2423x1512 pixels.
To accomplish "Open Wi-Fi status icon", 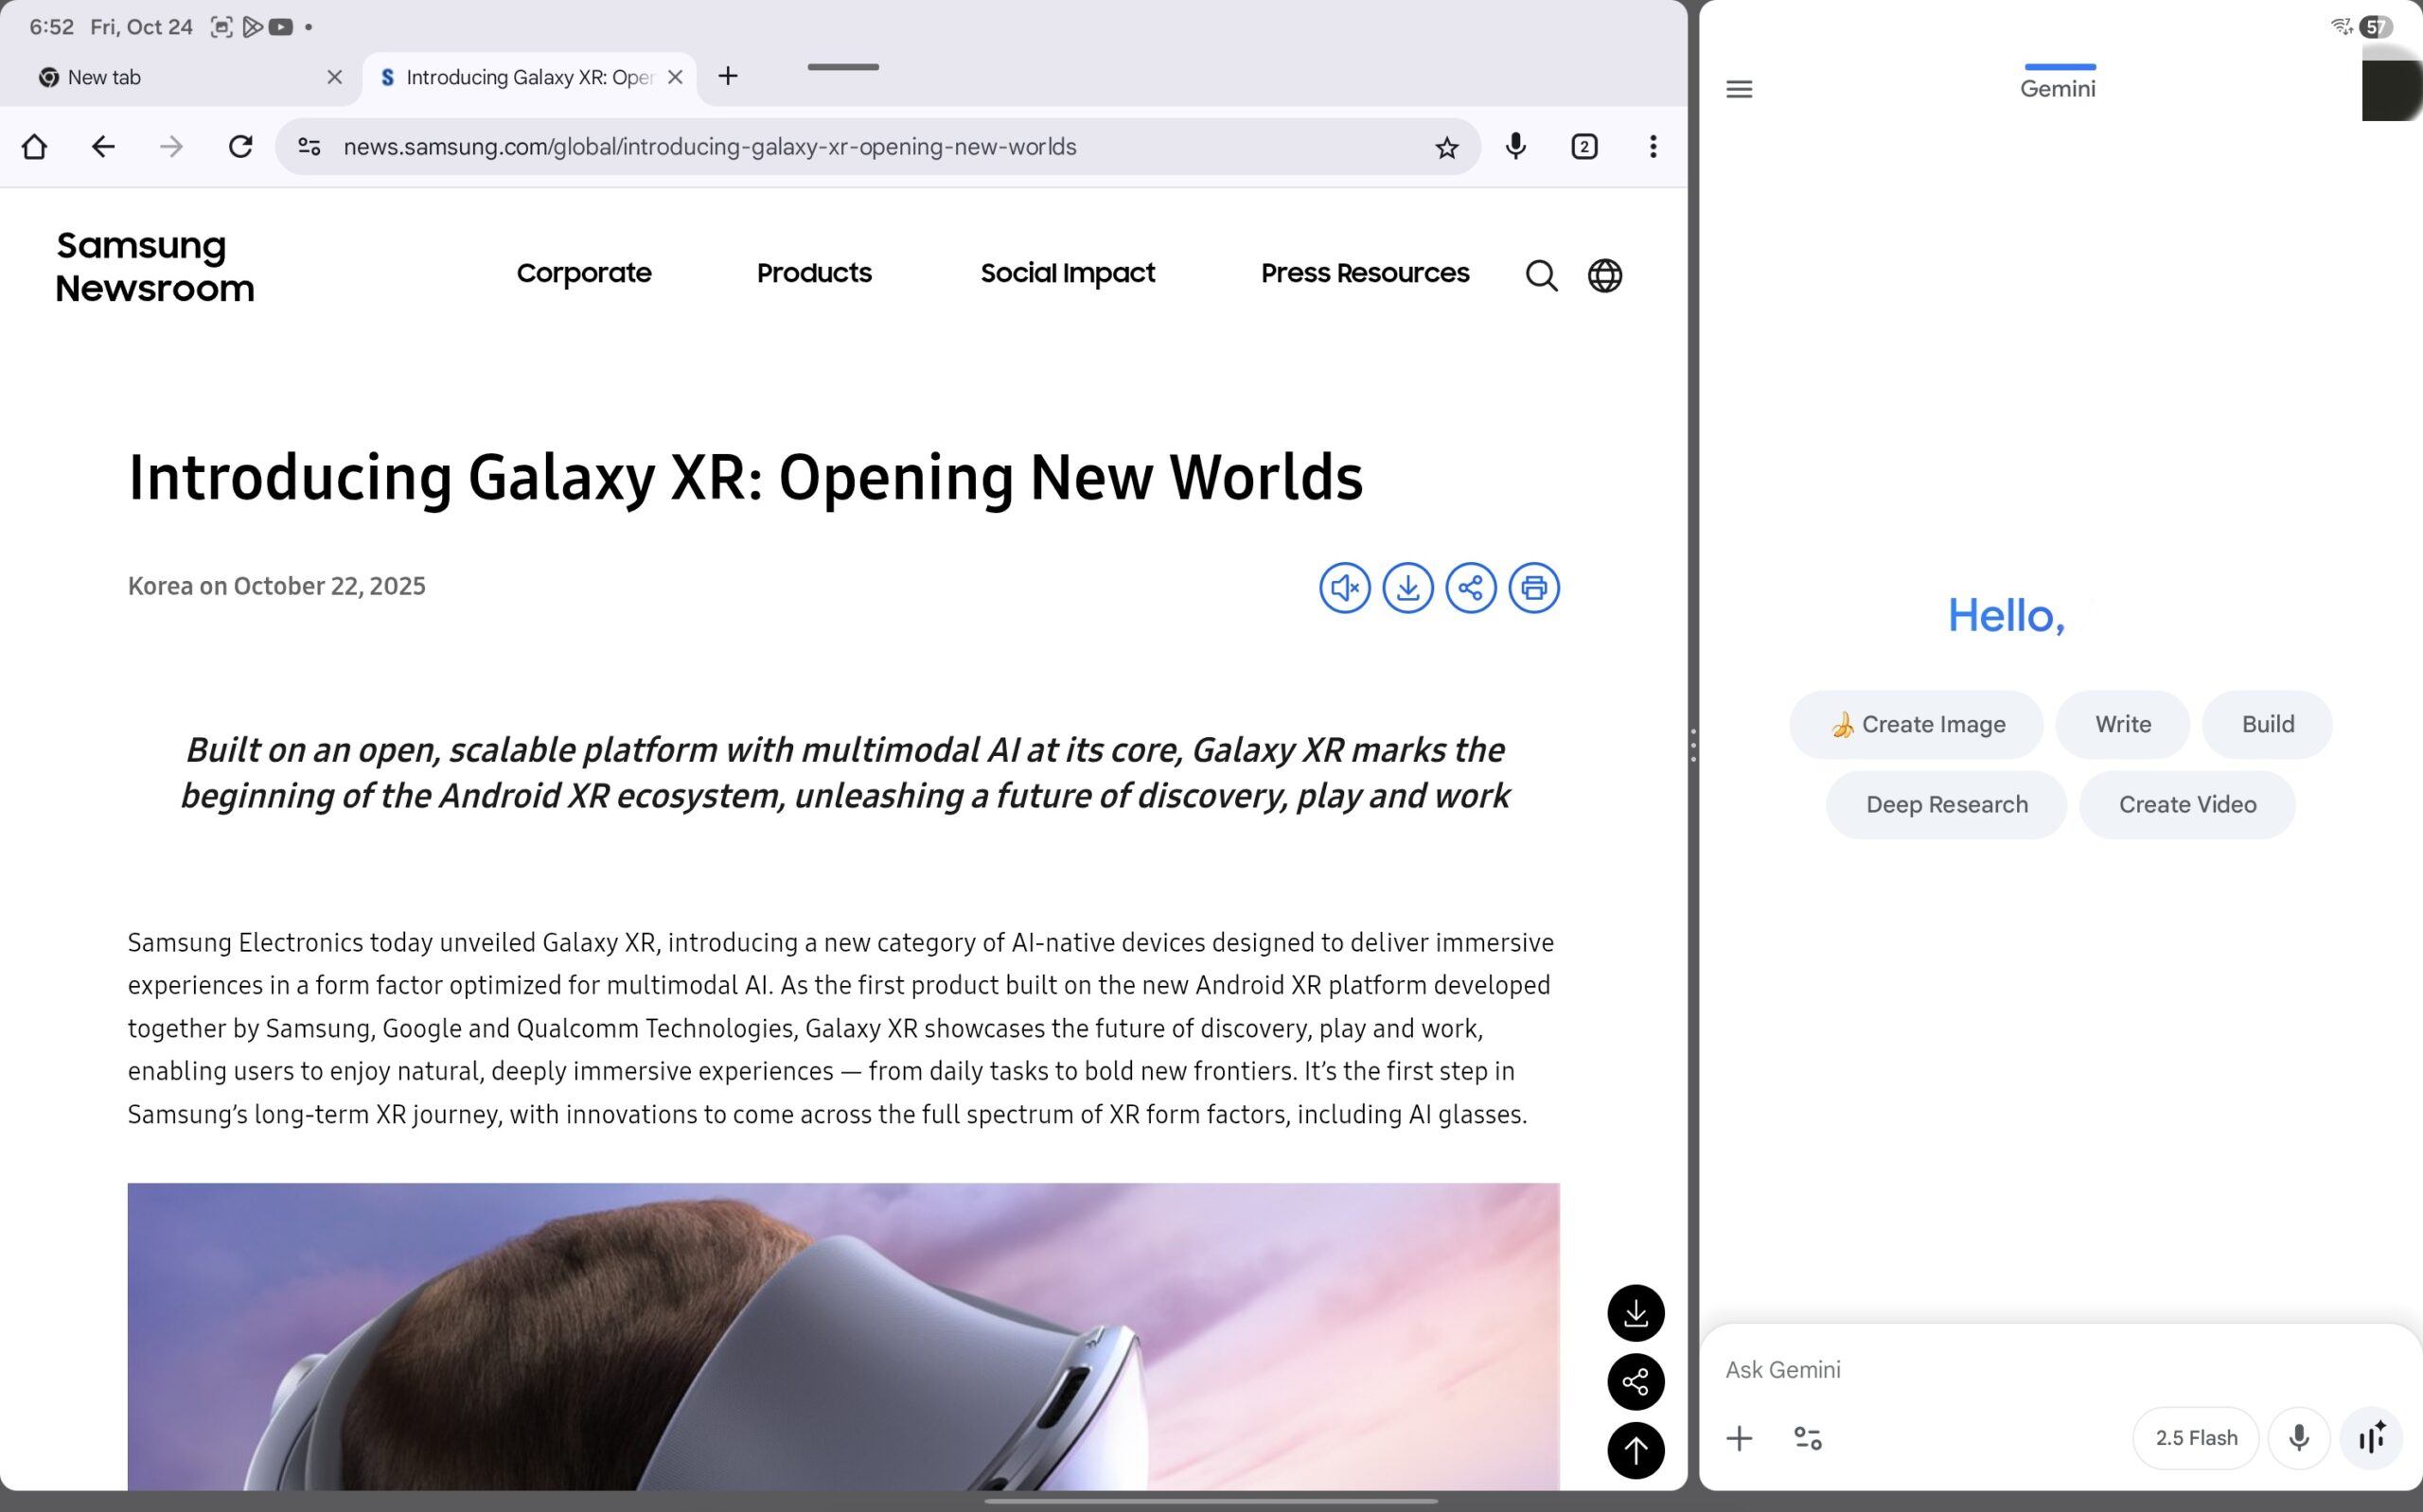I will coord(2341,27).
